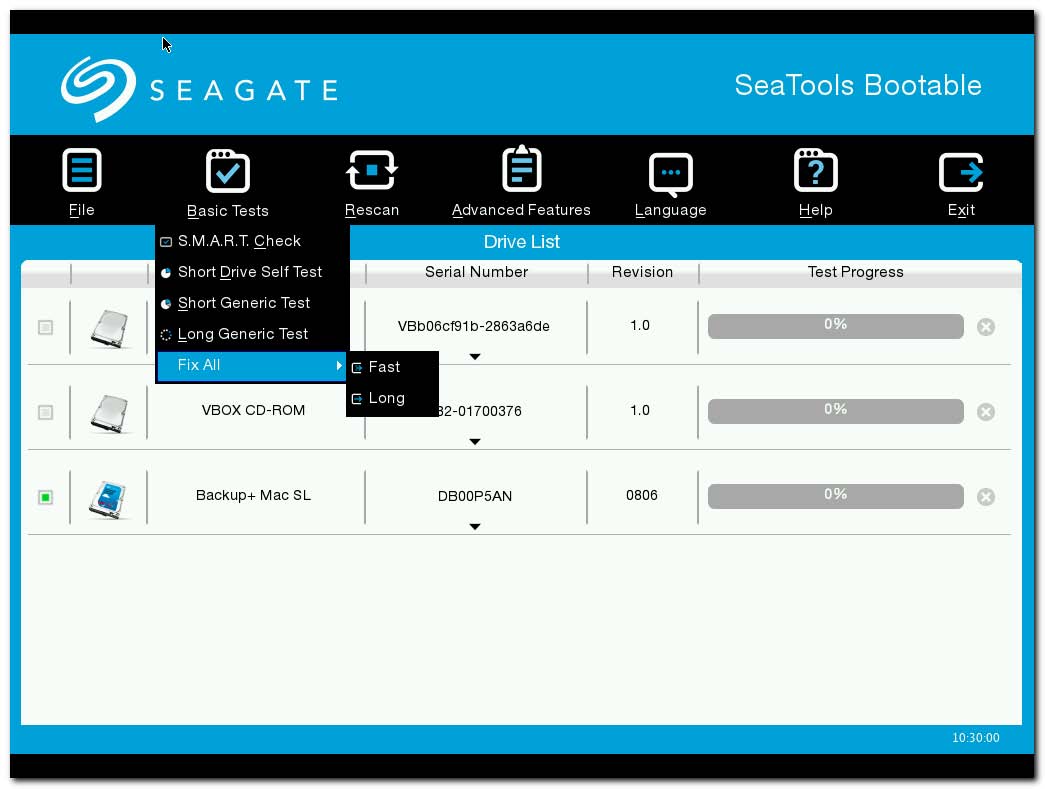Cancel test for the VBOX CD-ROM row
This screenshot has width=1045, height=789.
tap(986, 412)
